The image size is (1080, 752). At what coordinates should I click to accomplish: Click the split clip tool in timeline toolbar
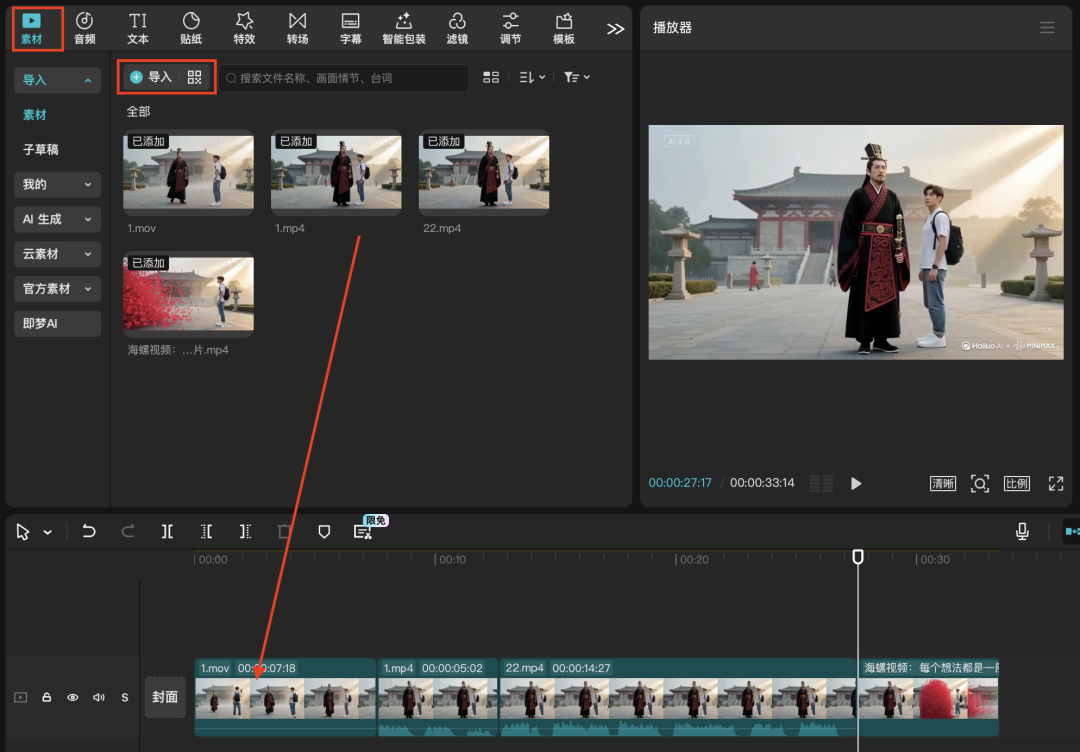(167, 532)
